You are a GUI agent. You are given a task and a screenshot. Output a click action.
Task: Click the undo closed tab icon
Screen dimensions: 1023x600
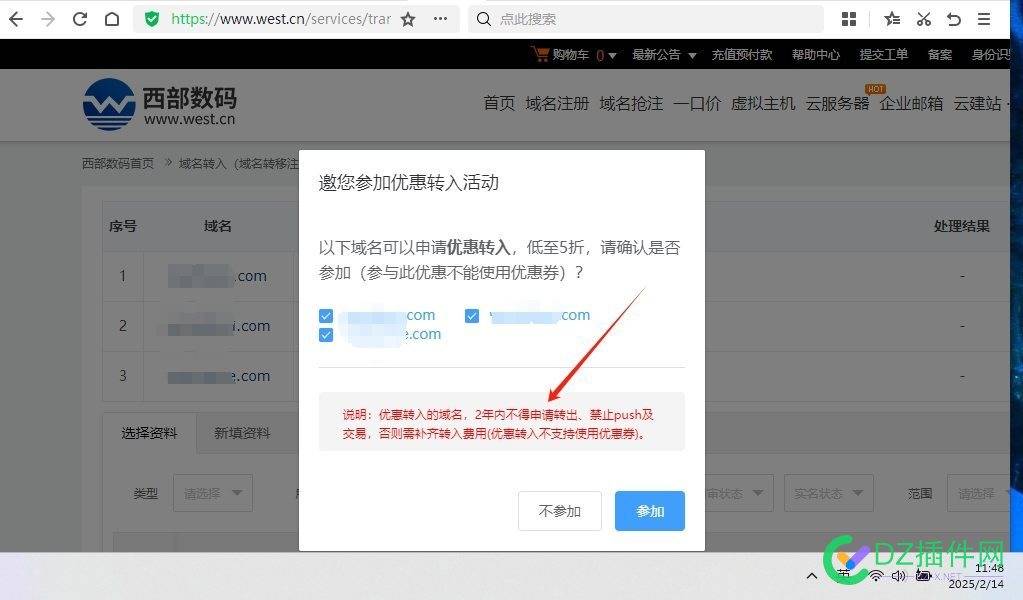point(954,19)
